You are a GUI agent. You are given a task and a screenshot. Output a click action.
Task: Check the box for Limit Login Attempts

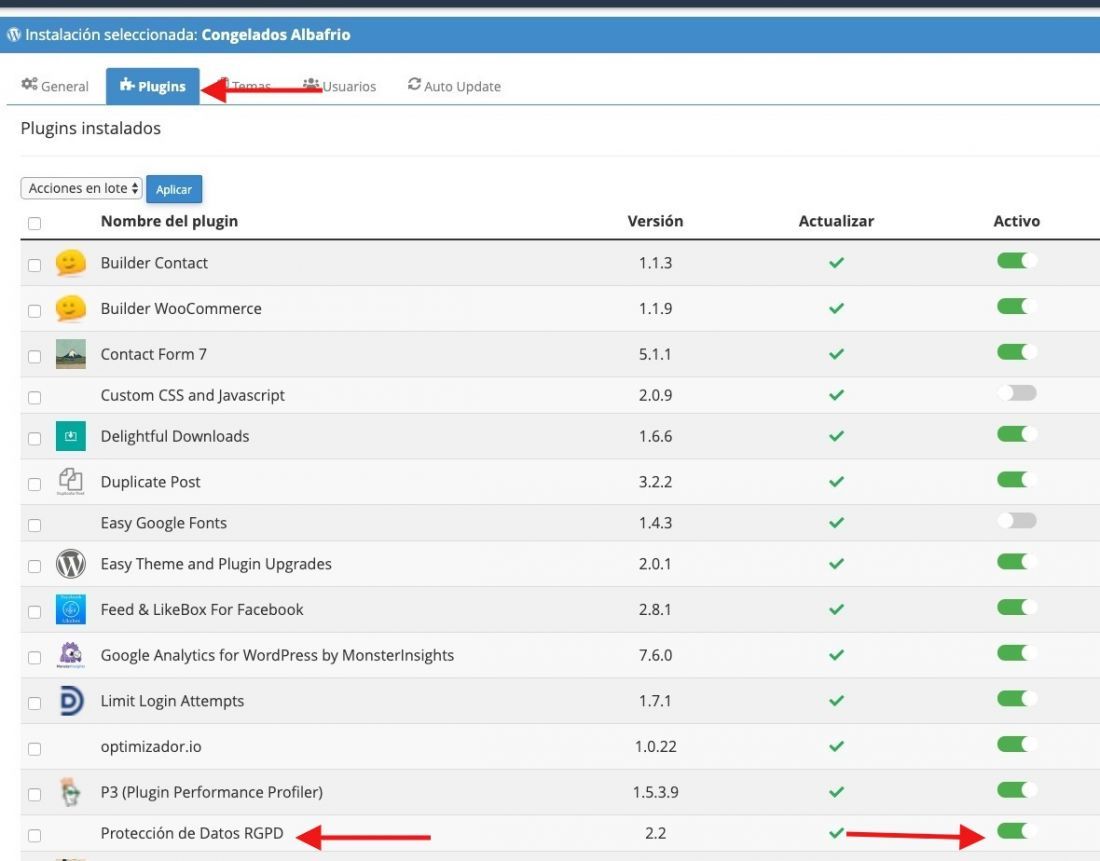tap(34, 703)
